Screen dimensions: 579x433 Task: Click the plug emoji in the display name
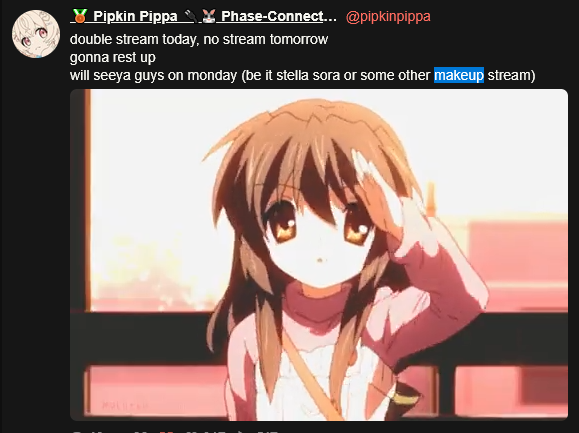pos(191,16)
